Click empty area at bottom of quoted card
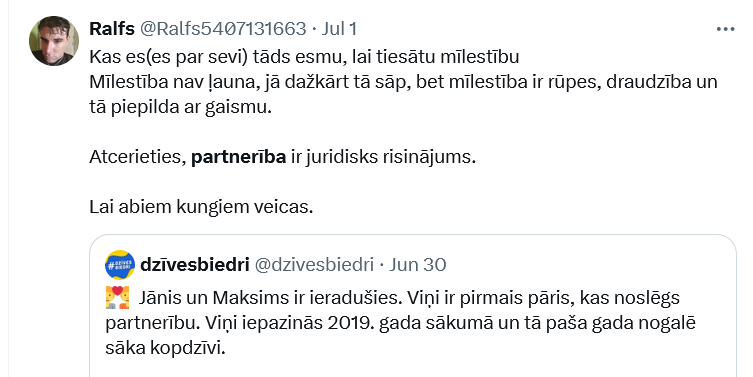The width and height of the screenshot is (753, 377). coord(413,368)
